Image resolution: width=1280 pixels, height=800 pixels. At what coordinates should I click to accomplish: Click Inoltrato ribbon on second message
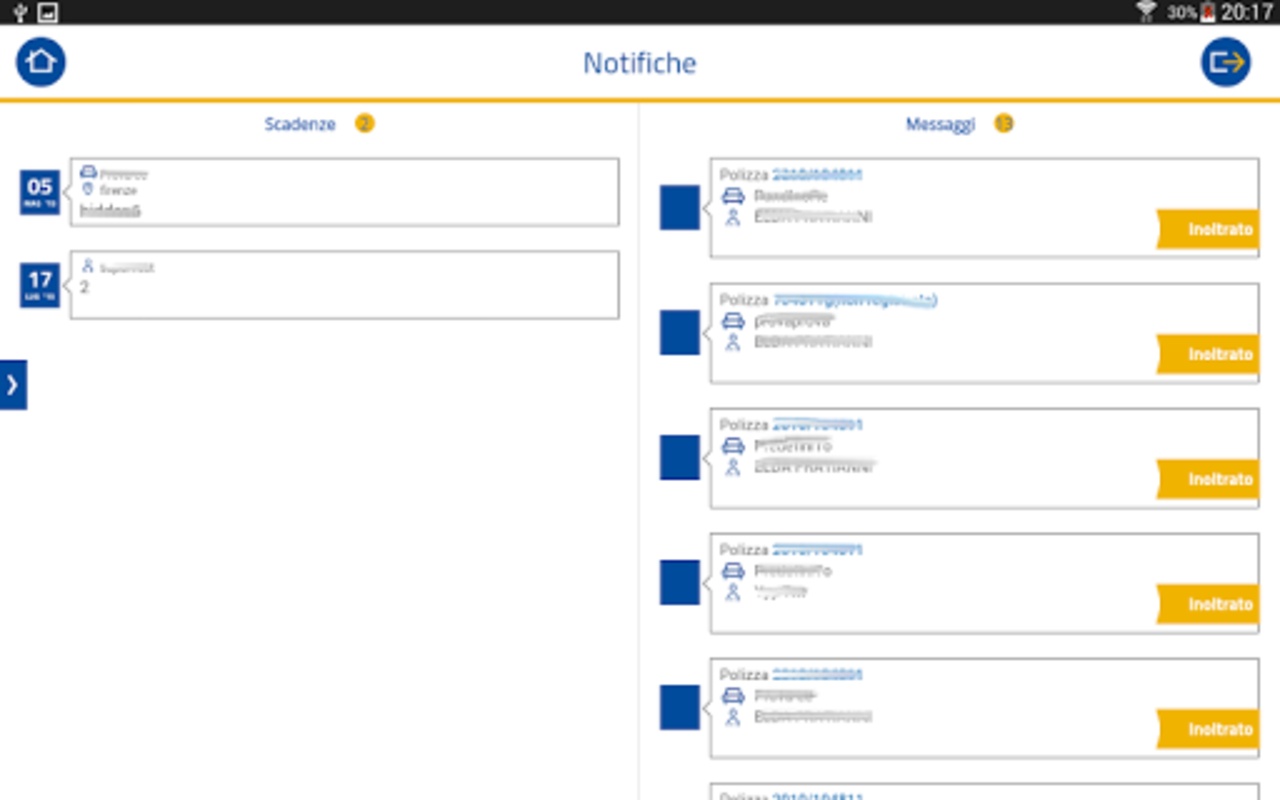[1208, 354]
